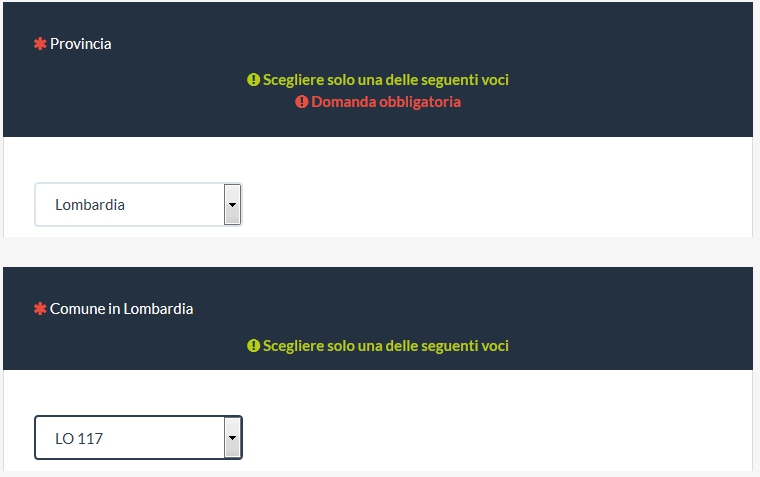Click the Provincia question label
The width and height of the screenshot is (760, 477).
[x=81, y=44]
